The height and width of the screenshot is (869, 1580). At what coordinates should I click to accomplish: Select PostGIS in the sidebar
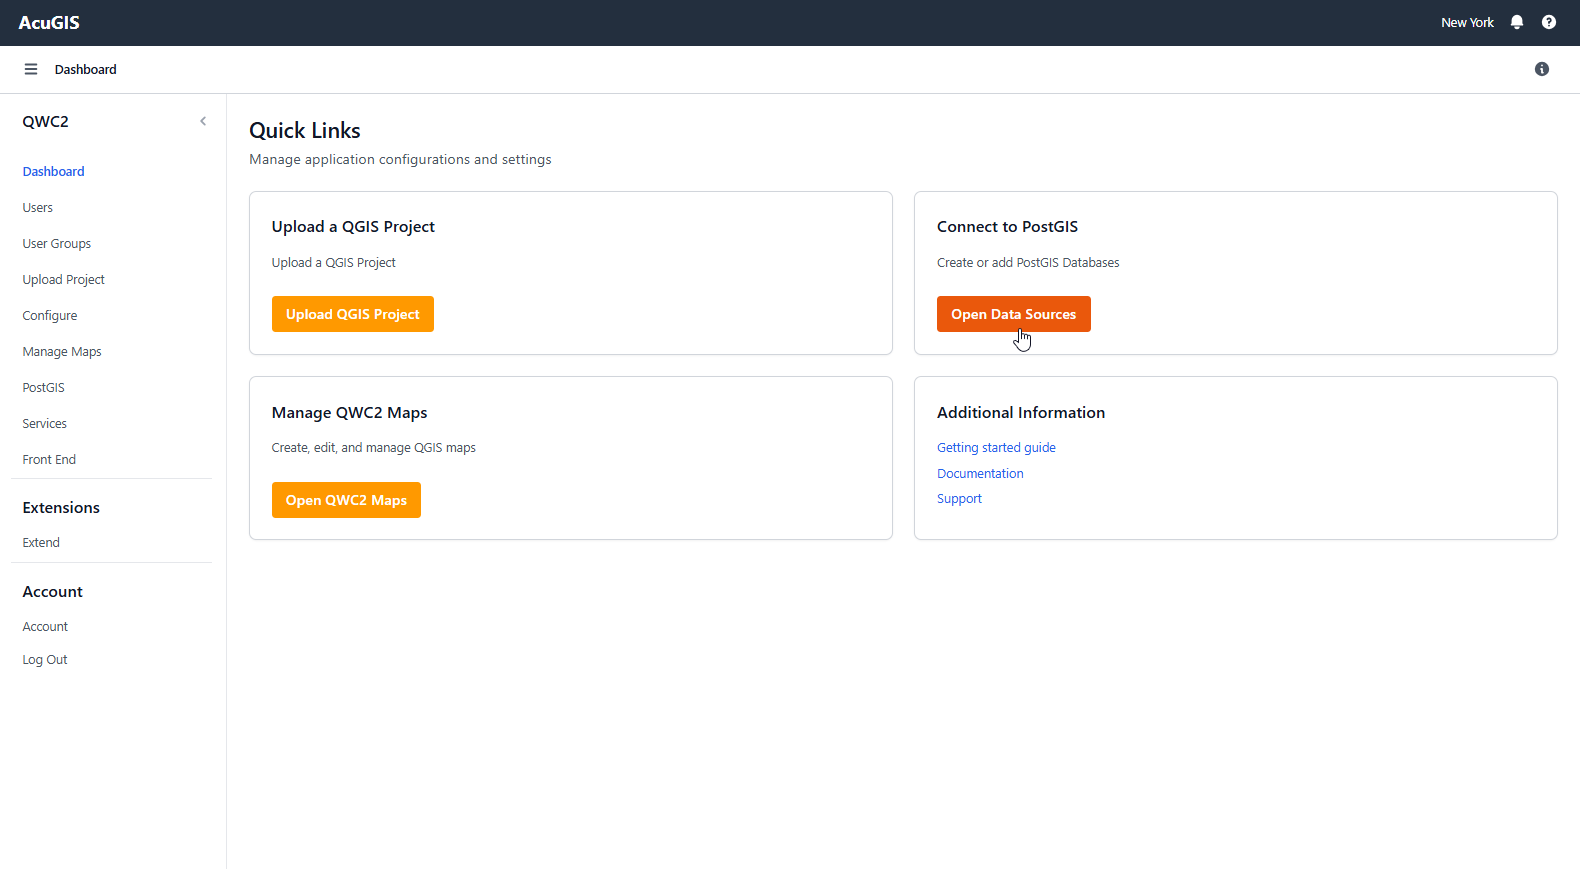click(44, 388)
